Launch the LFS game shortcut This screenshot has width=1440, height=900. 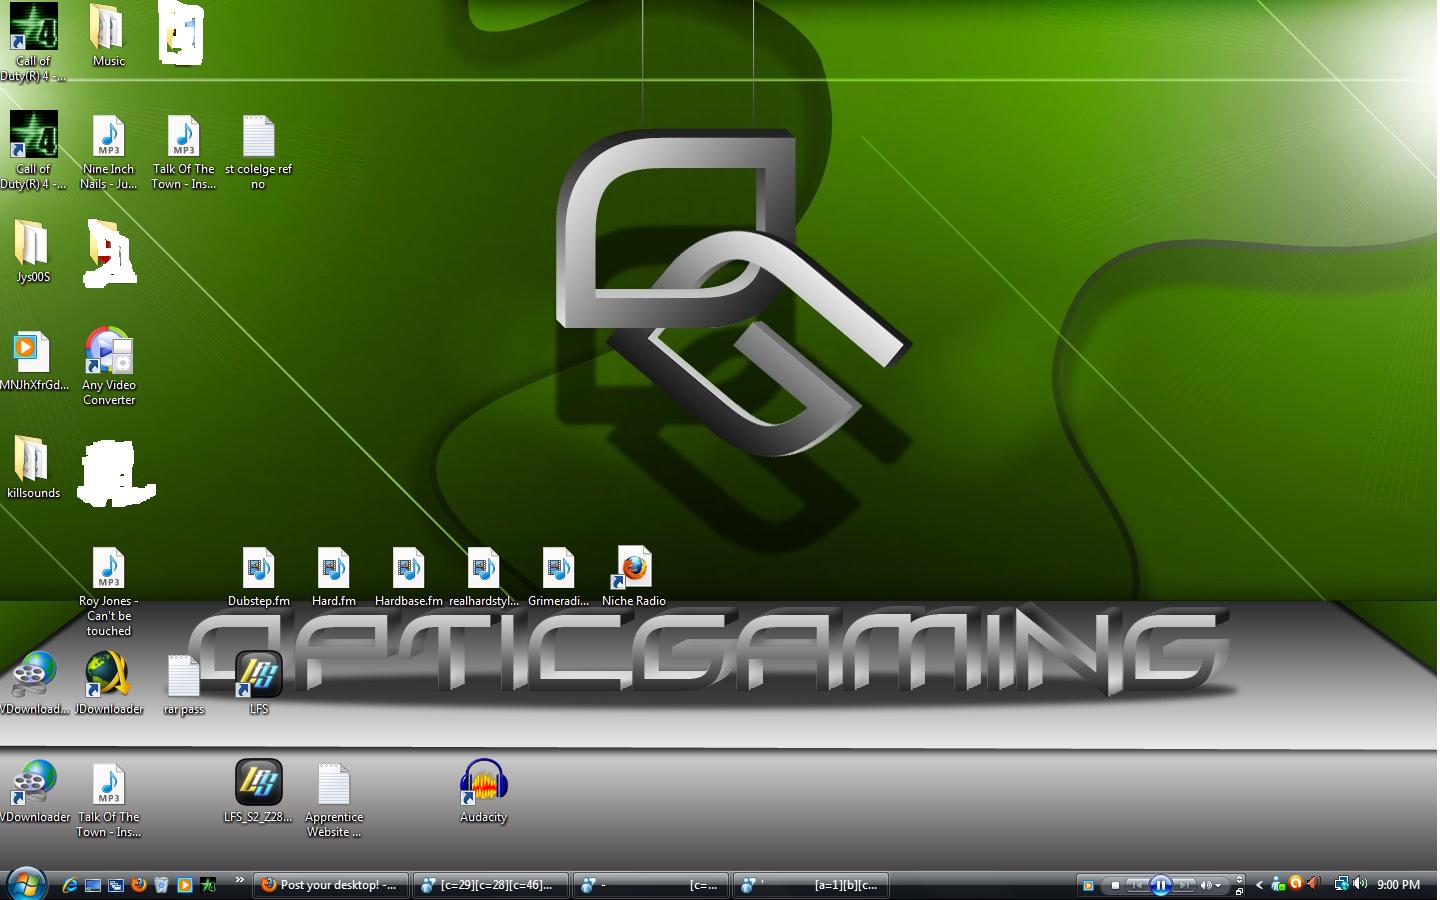click(258, 684)
